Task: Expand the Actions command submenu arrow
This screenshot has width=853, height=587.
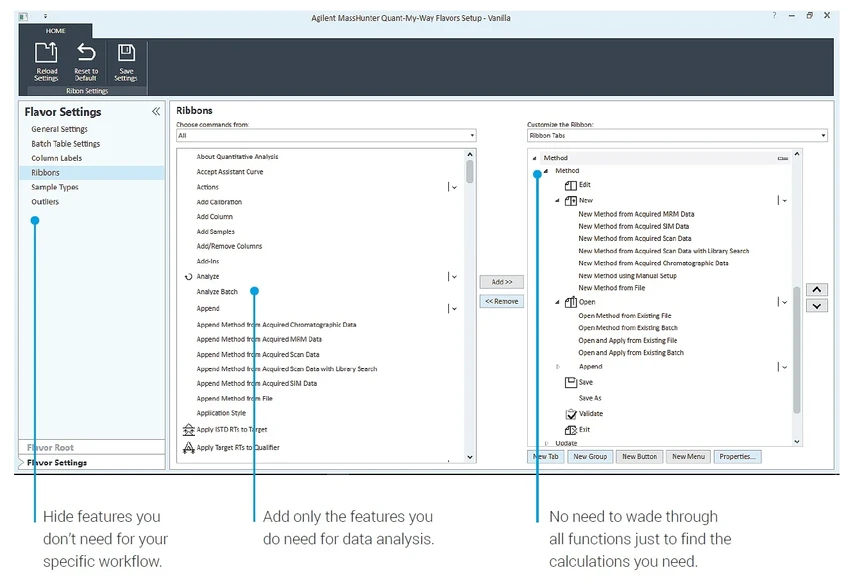Action: point(453,187)
